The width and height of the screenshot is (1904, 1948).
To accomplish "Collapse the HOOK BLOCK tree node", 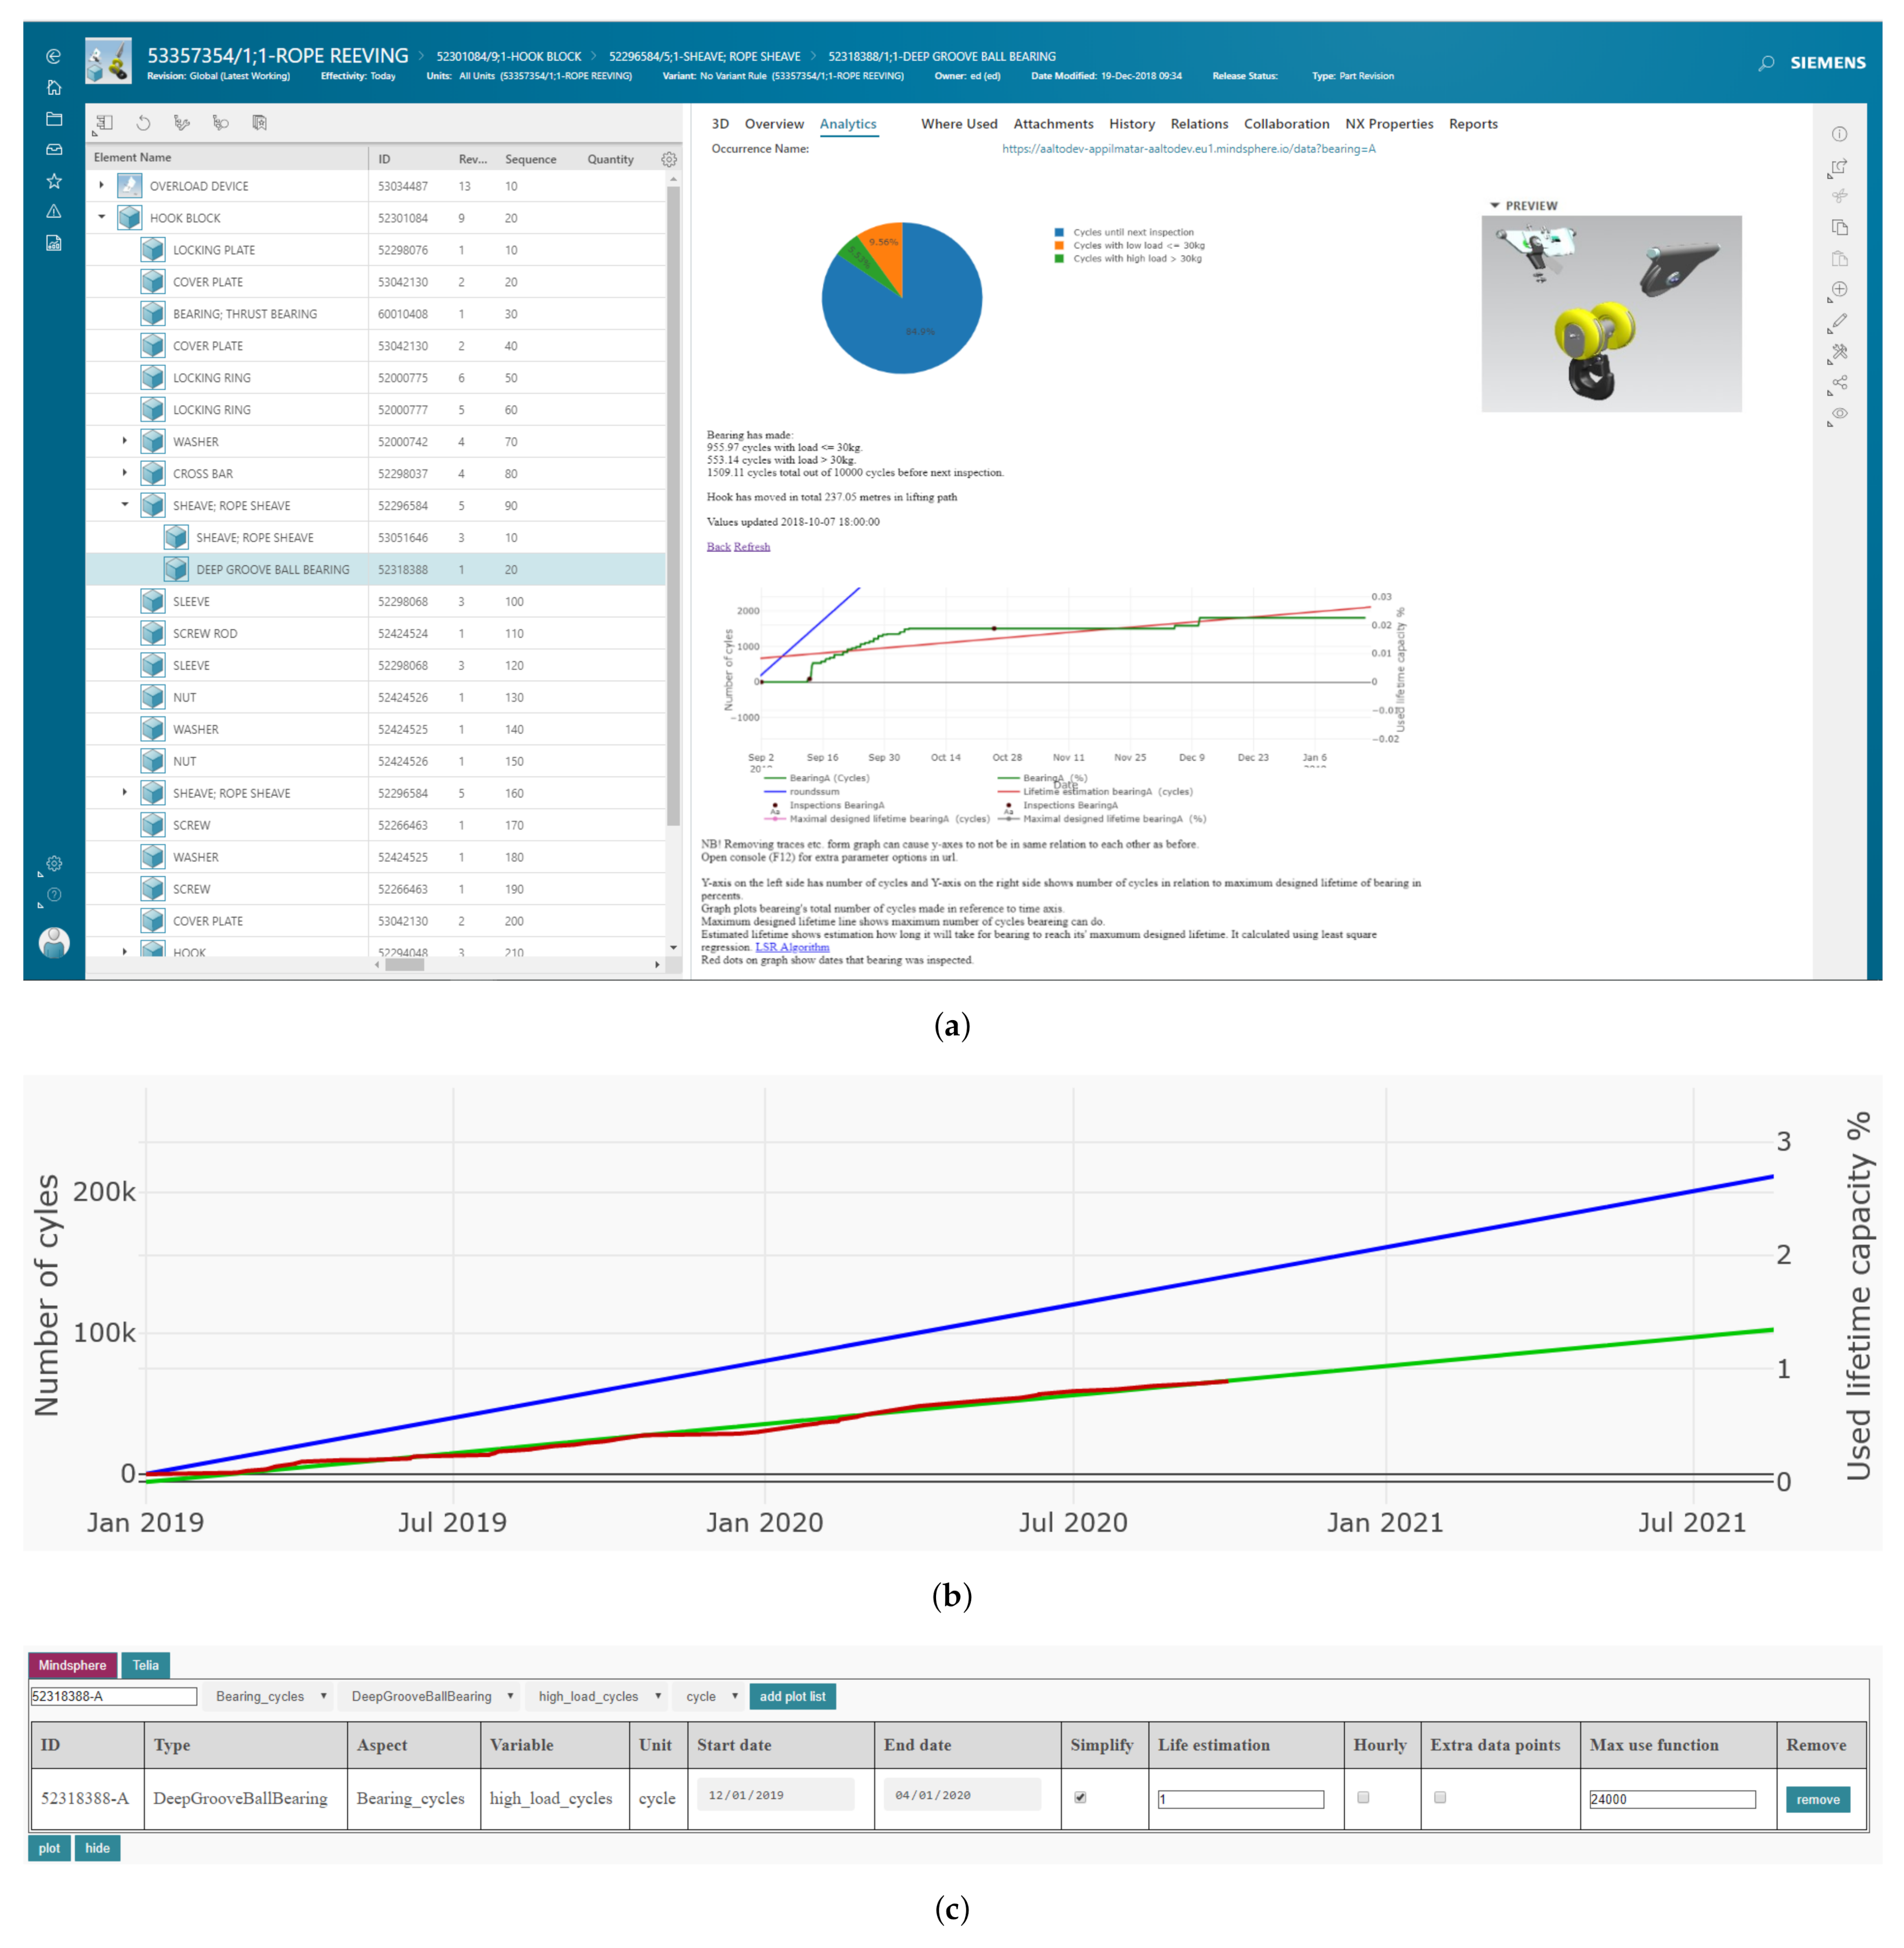I will point(101,217).
